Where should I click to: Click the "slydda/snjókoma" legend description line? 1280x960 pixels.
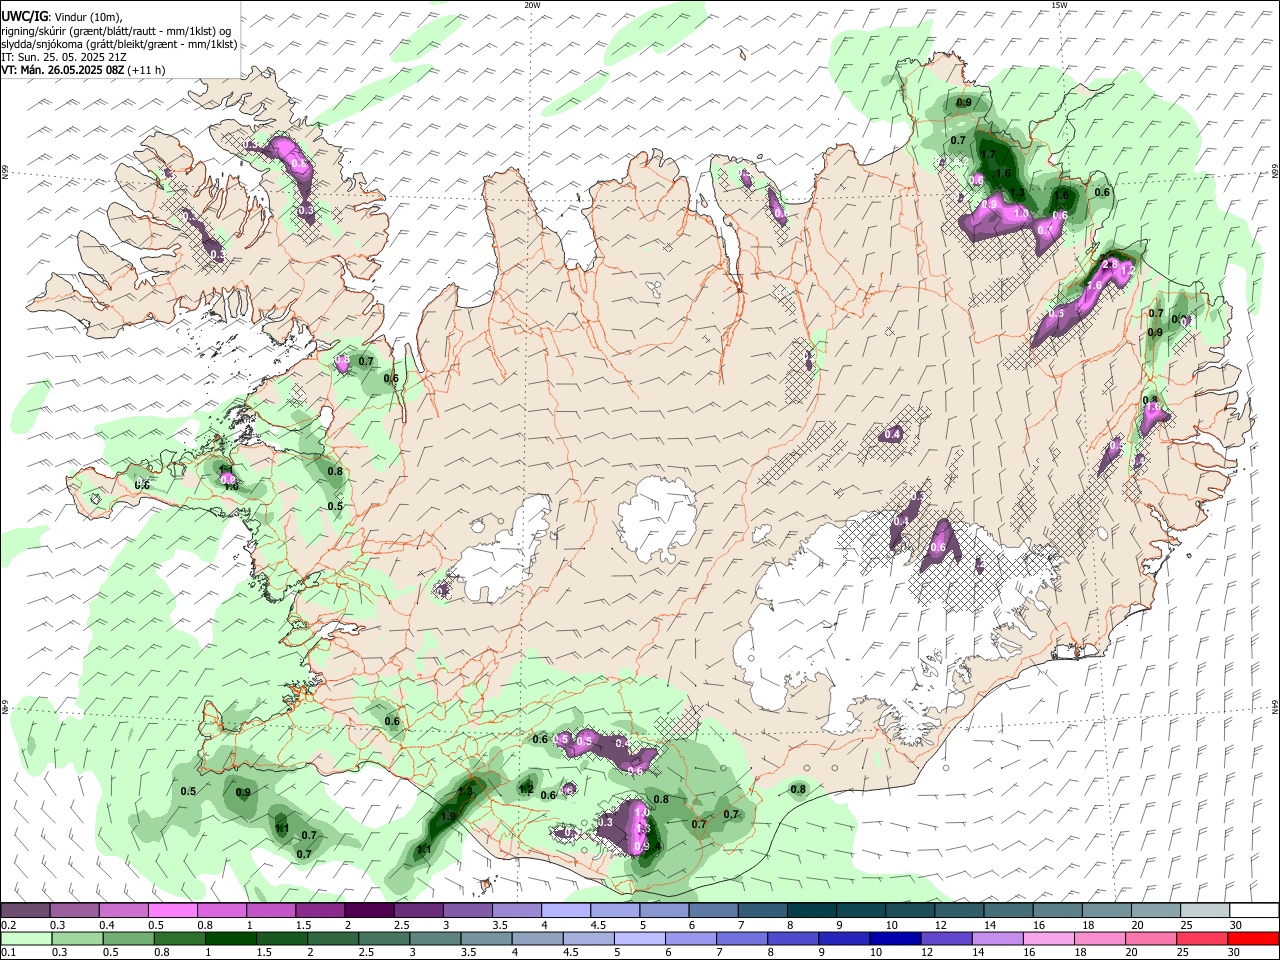(x=119, y=44)
